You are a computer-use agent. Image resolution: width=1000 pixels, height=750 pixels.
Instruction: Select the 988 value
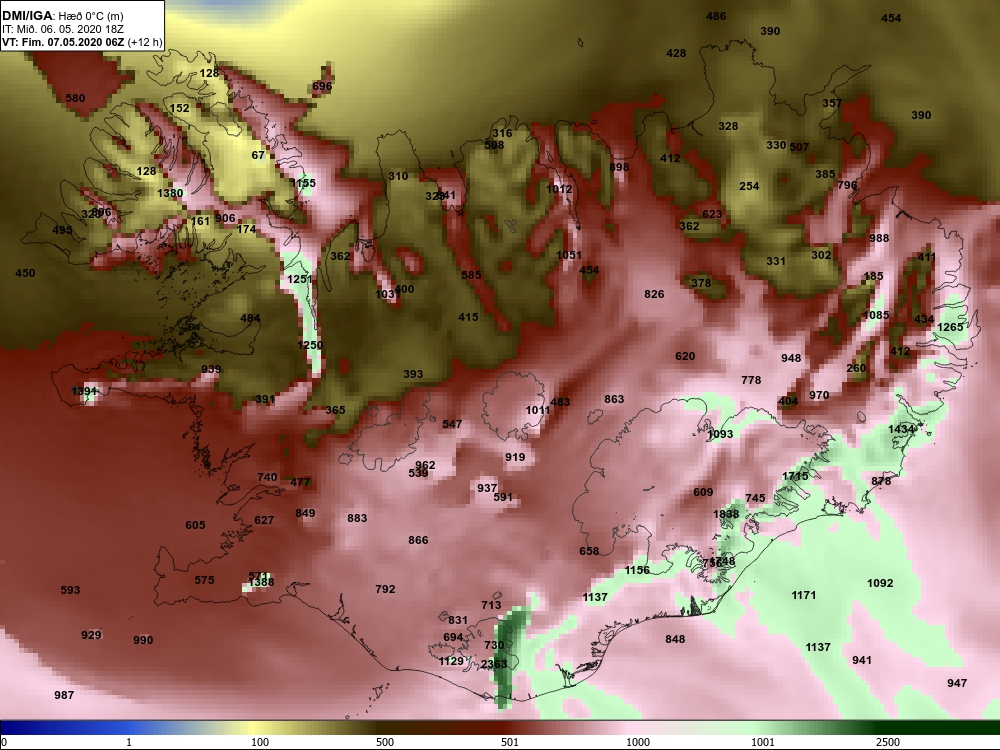(x=879, y=238)
